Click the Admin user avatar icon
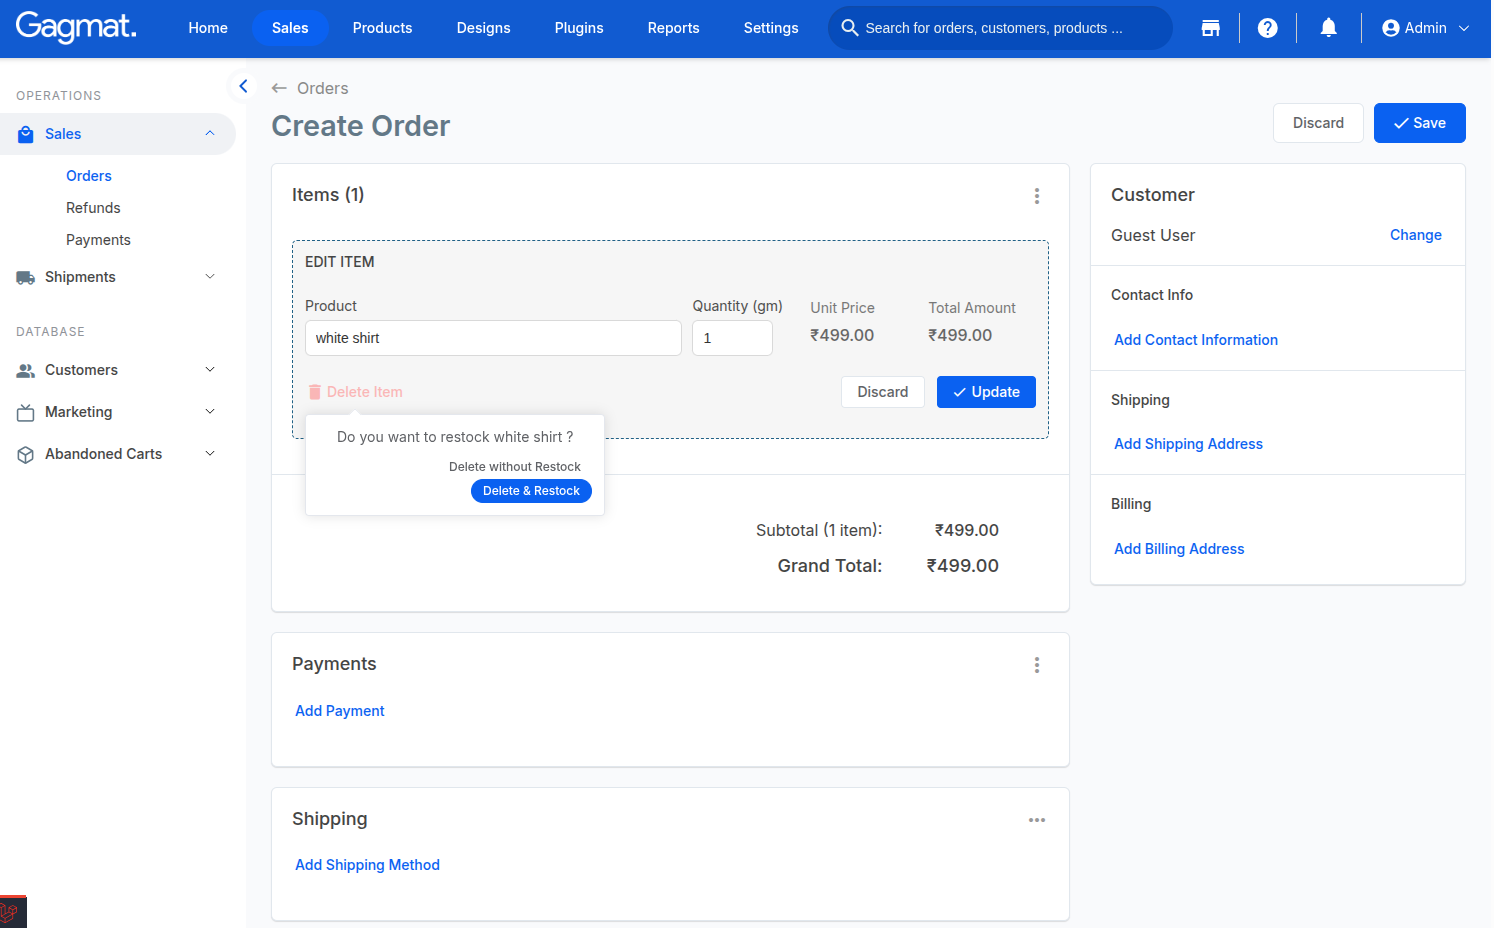The height and width of the screenshot is (928, 1494). pos(1390,28)
